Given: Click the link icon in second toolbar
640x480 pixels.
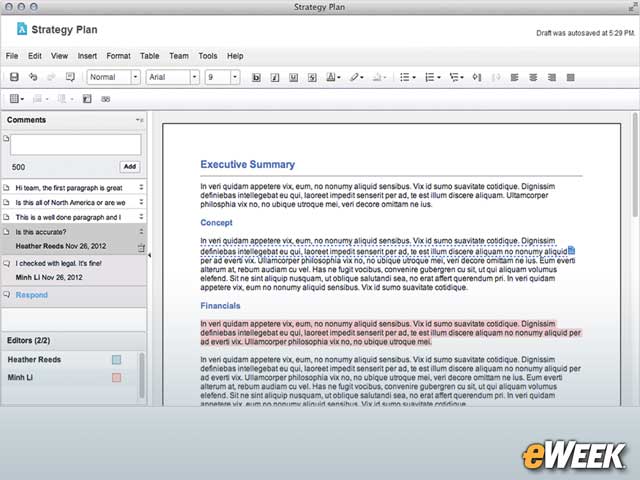Looking at the screenshot, I should click(x=106, y=99).
